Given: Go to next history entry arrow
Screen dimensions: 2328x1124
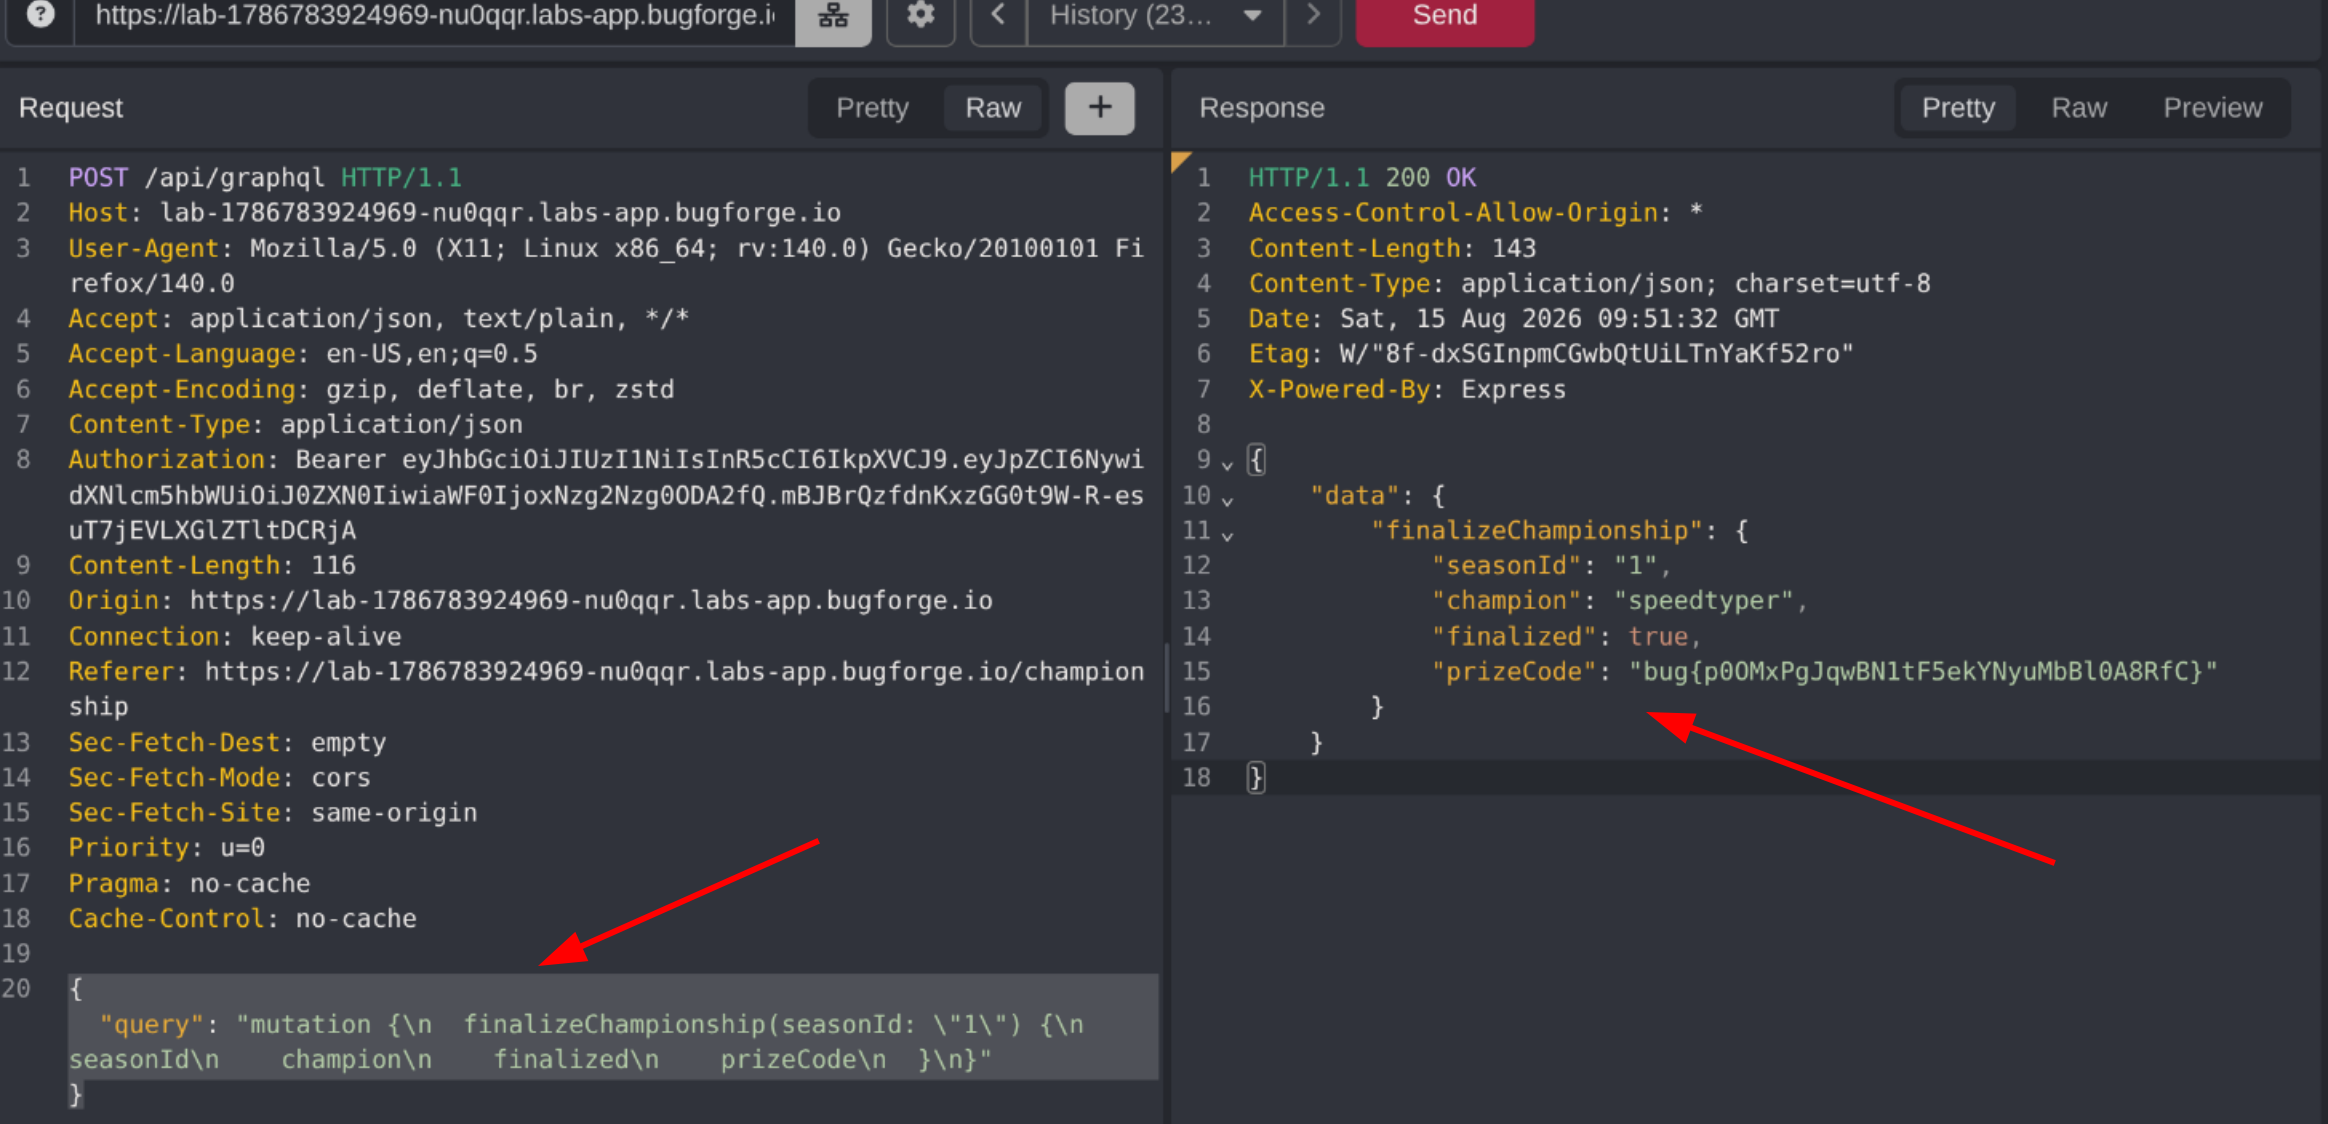Looking at the screenshot, I should click(x=1313, y=15).
